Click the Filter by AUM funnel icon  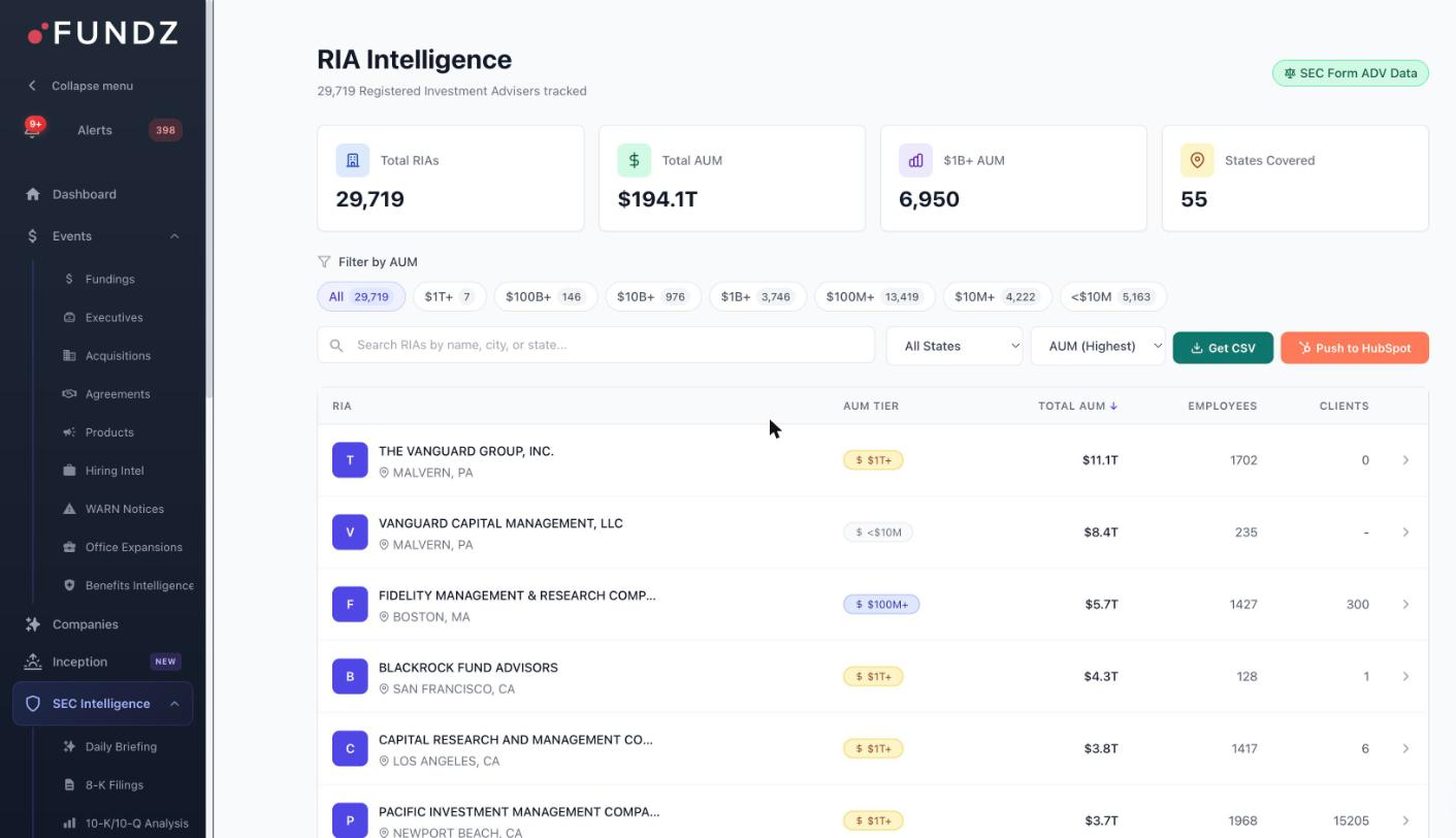(324, 262)
